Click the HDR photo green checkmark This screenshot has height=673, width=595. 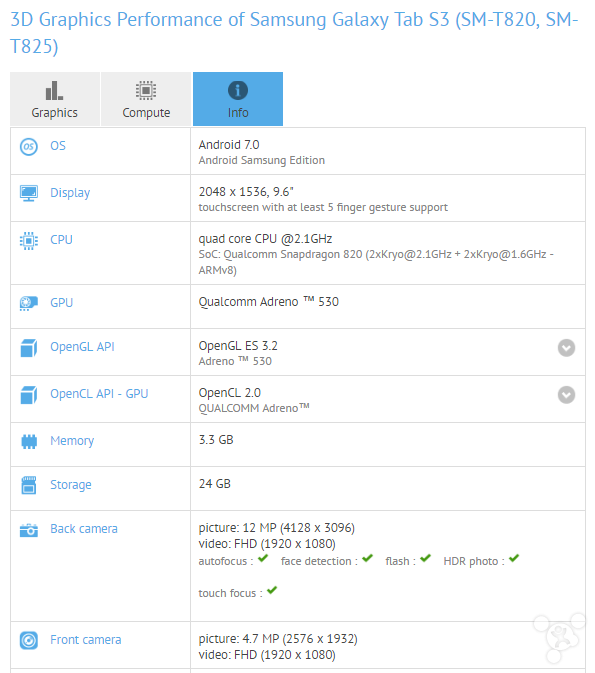[x=514, y=558]
